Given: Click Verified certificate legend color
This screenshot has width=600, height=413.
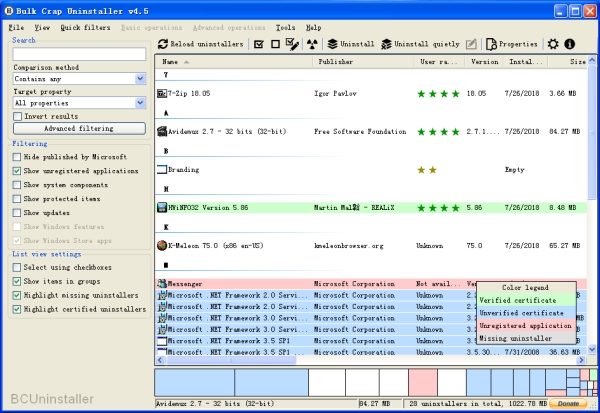Looking at the screenshot, I should 527,300.
